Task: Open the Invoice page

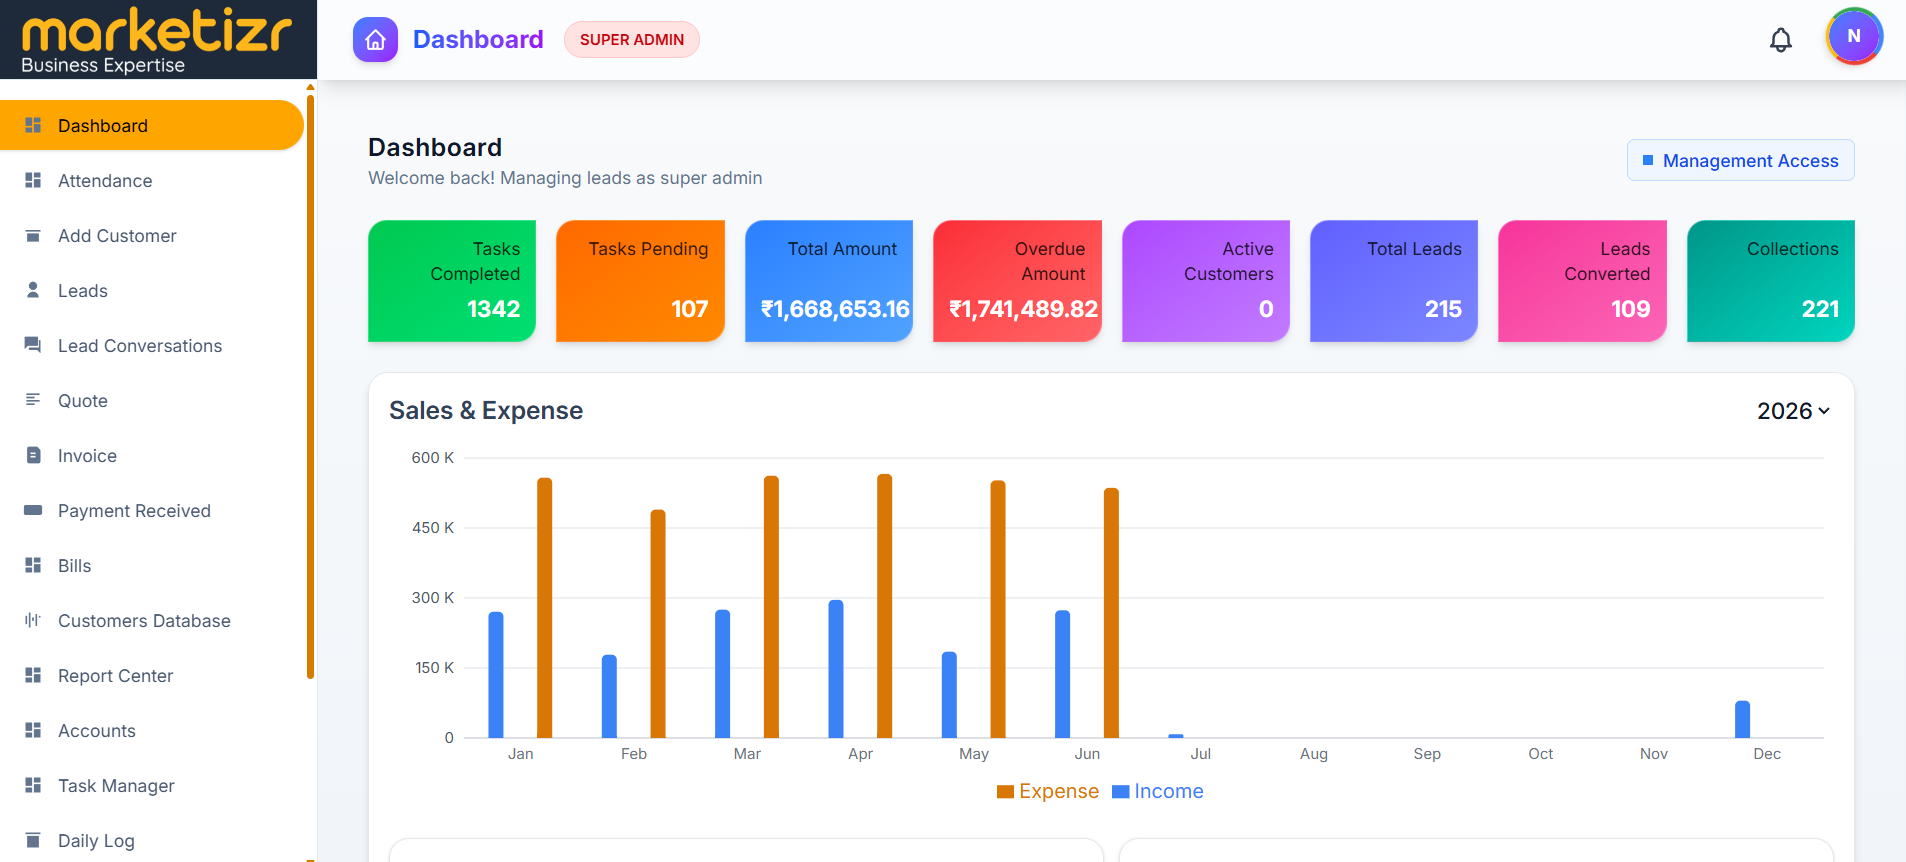Action: [x=152, y=455]
